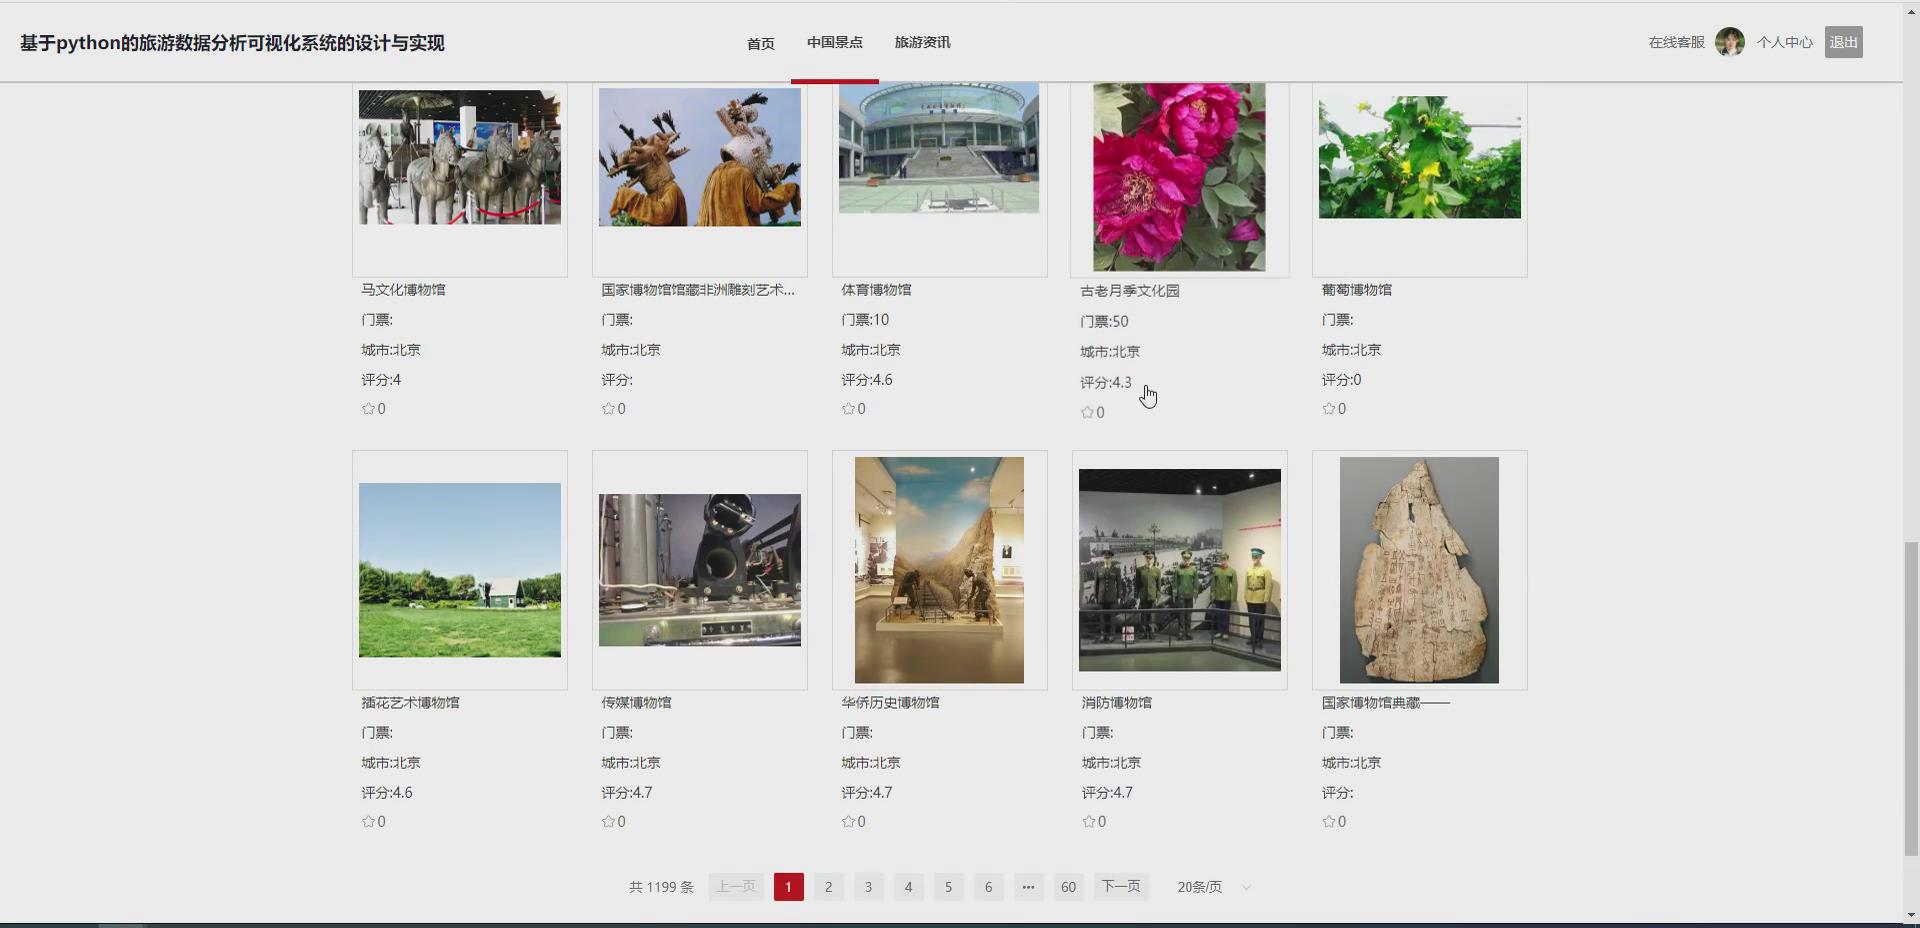Toggle the favorite star for 传媒博物馆
This screenshot has width=1920, height=928.
607,821
